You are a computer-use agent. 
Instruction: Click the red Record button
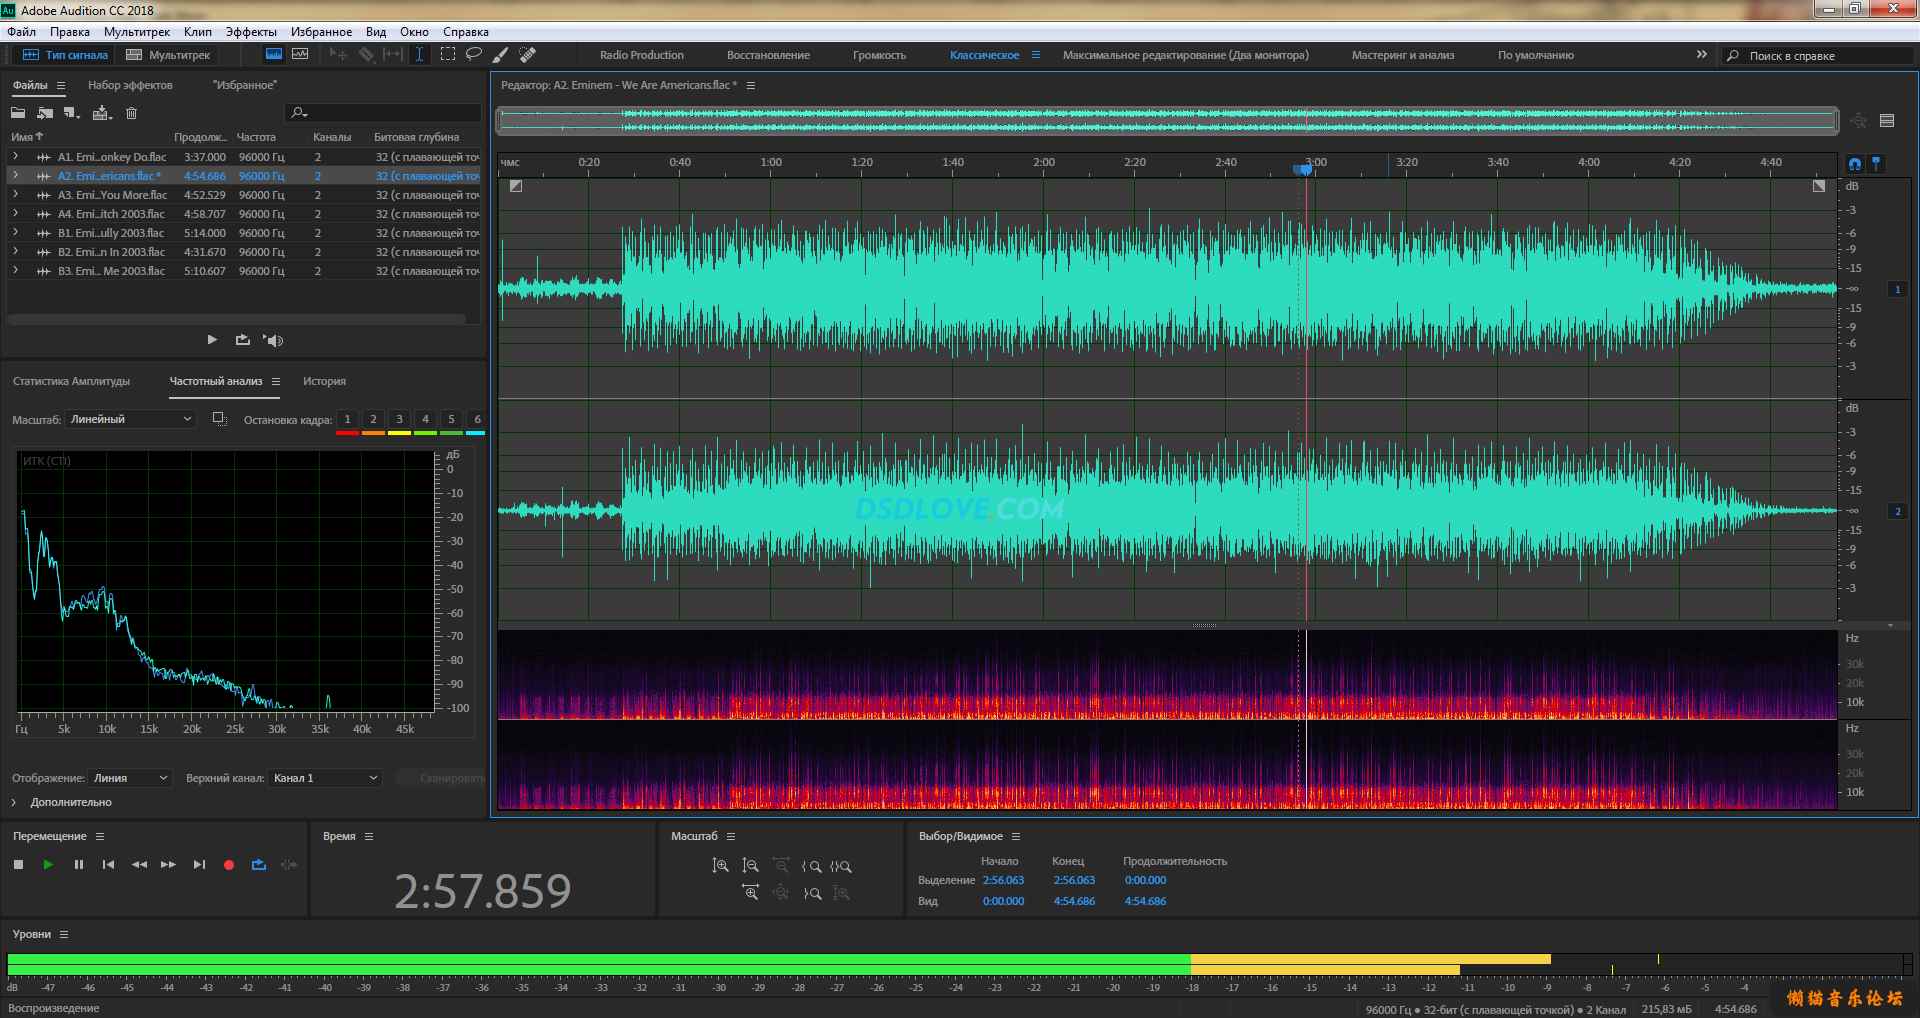229,865
